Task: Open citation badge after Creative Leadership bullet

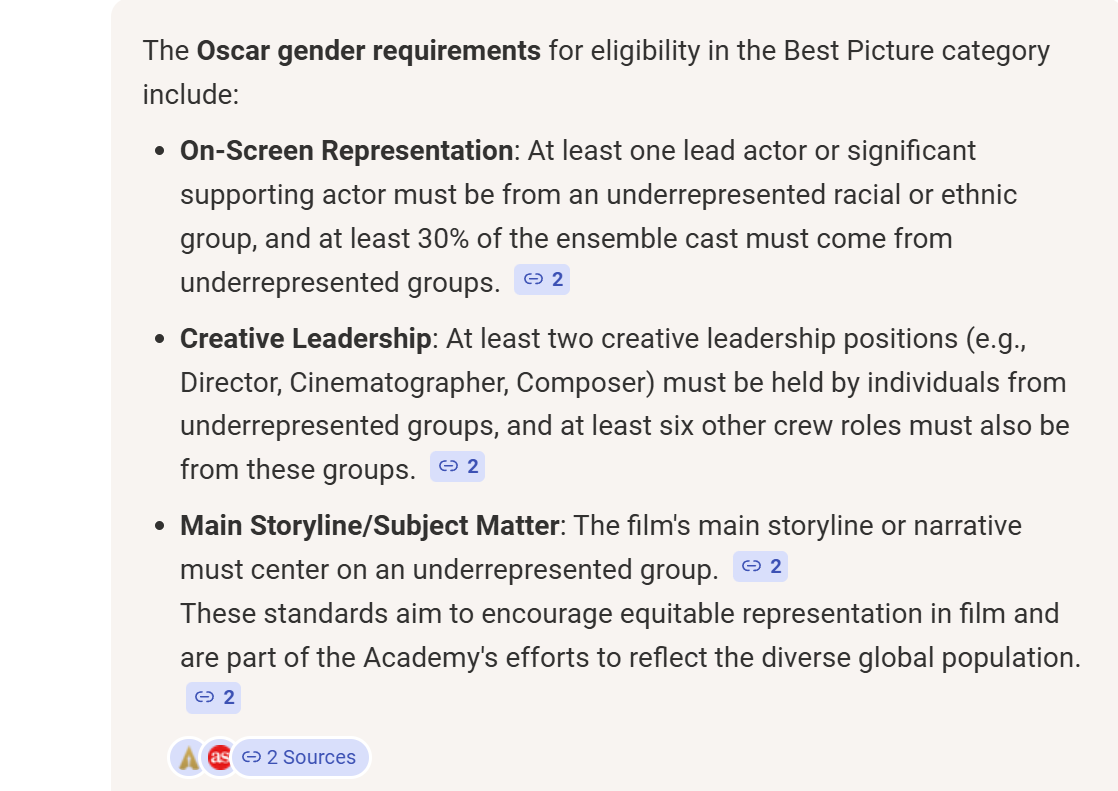Action: (x=457, y=466)
